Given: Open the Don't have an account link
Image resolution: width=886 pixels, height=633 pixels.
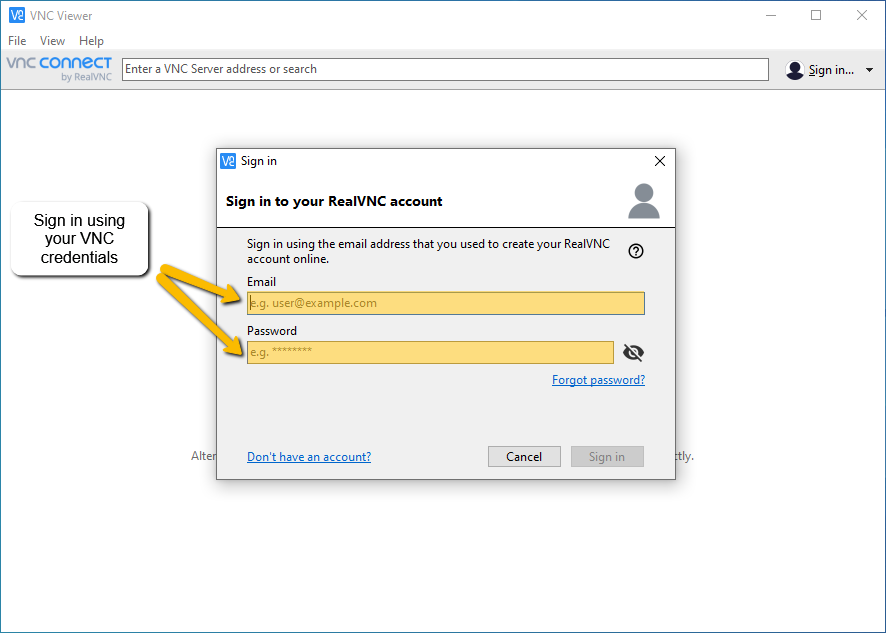Looking at the screenshot, I should (x=309, y=457).
